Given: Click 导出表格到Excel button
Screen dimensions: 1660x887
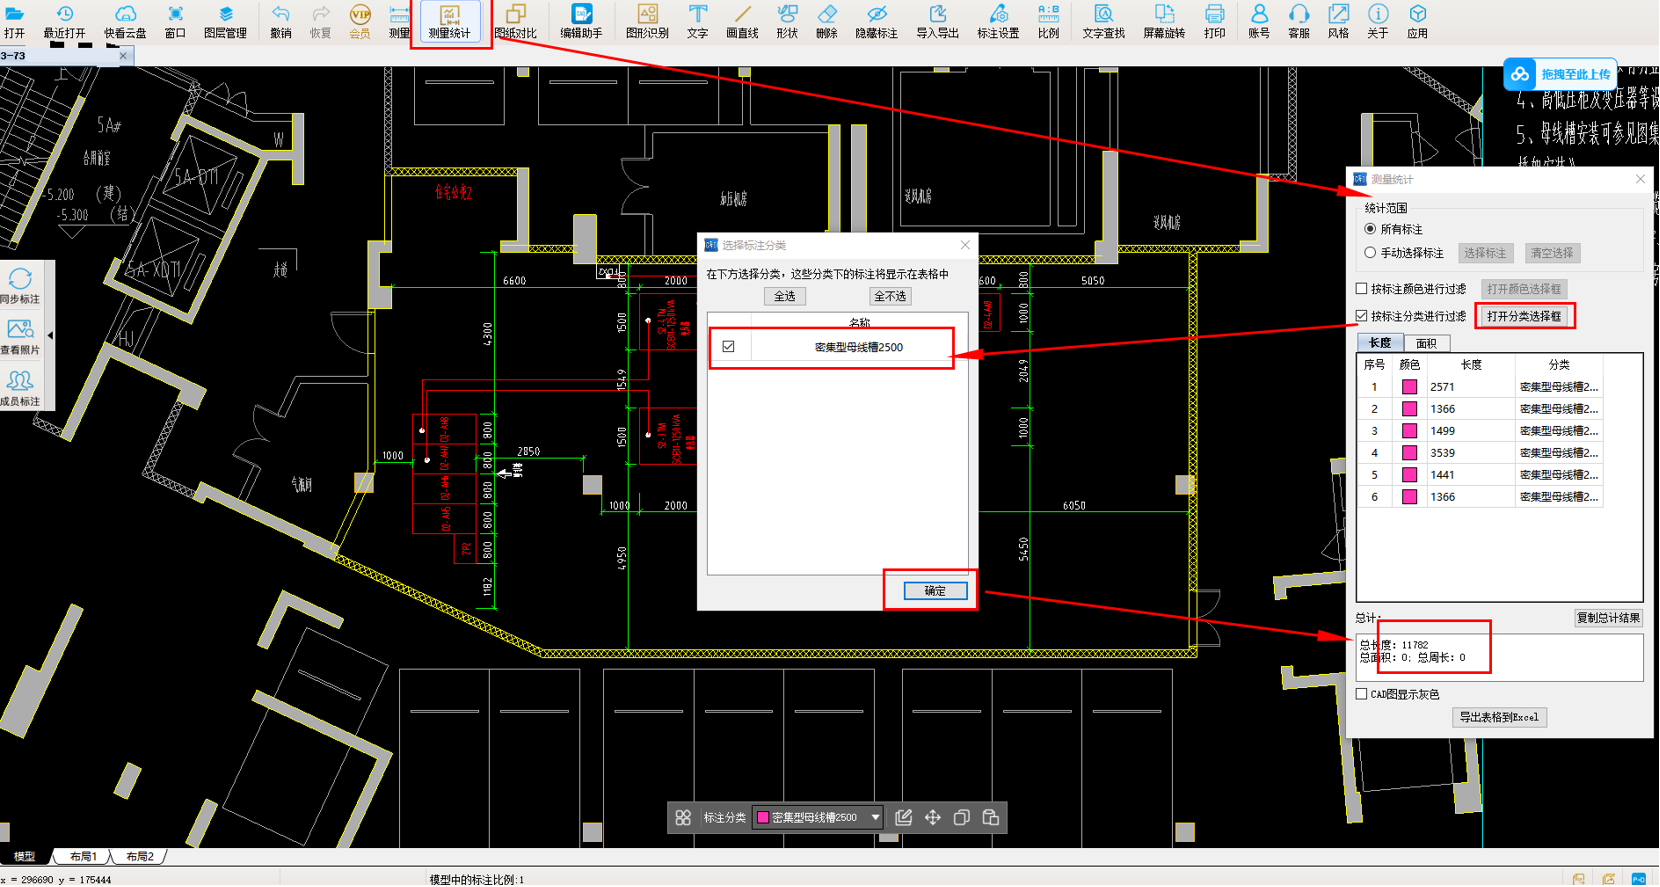Looking at the screenshot, I should [x=1499, y=717].
